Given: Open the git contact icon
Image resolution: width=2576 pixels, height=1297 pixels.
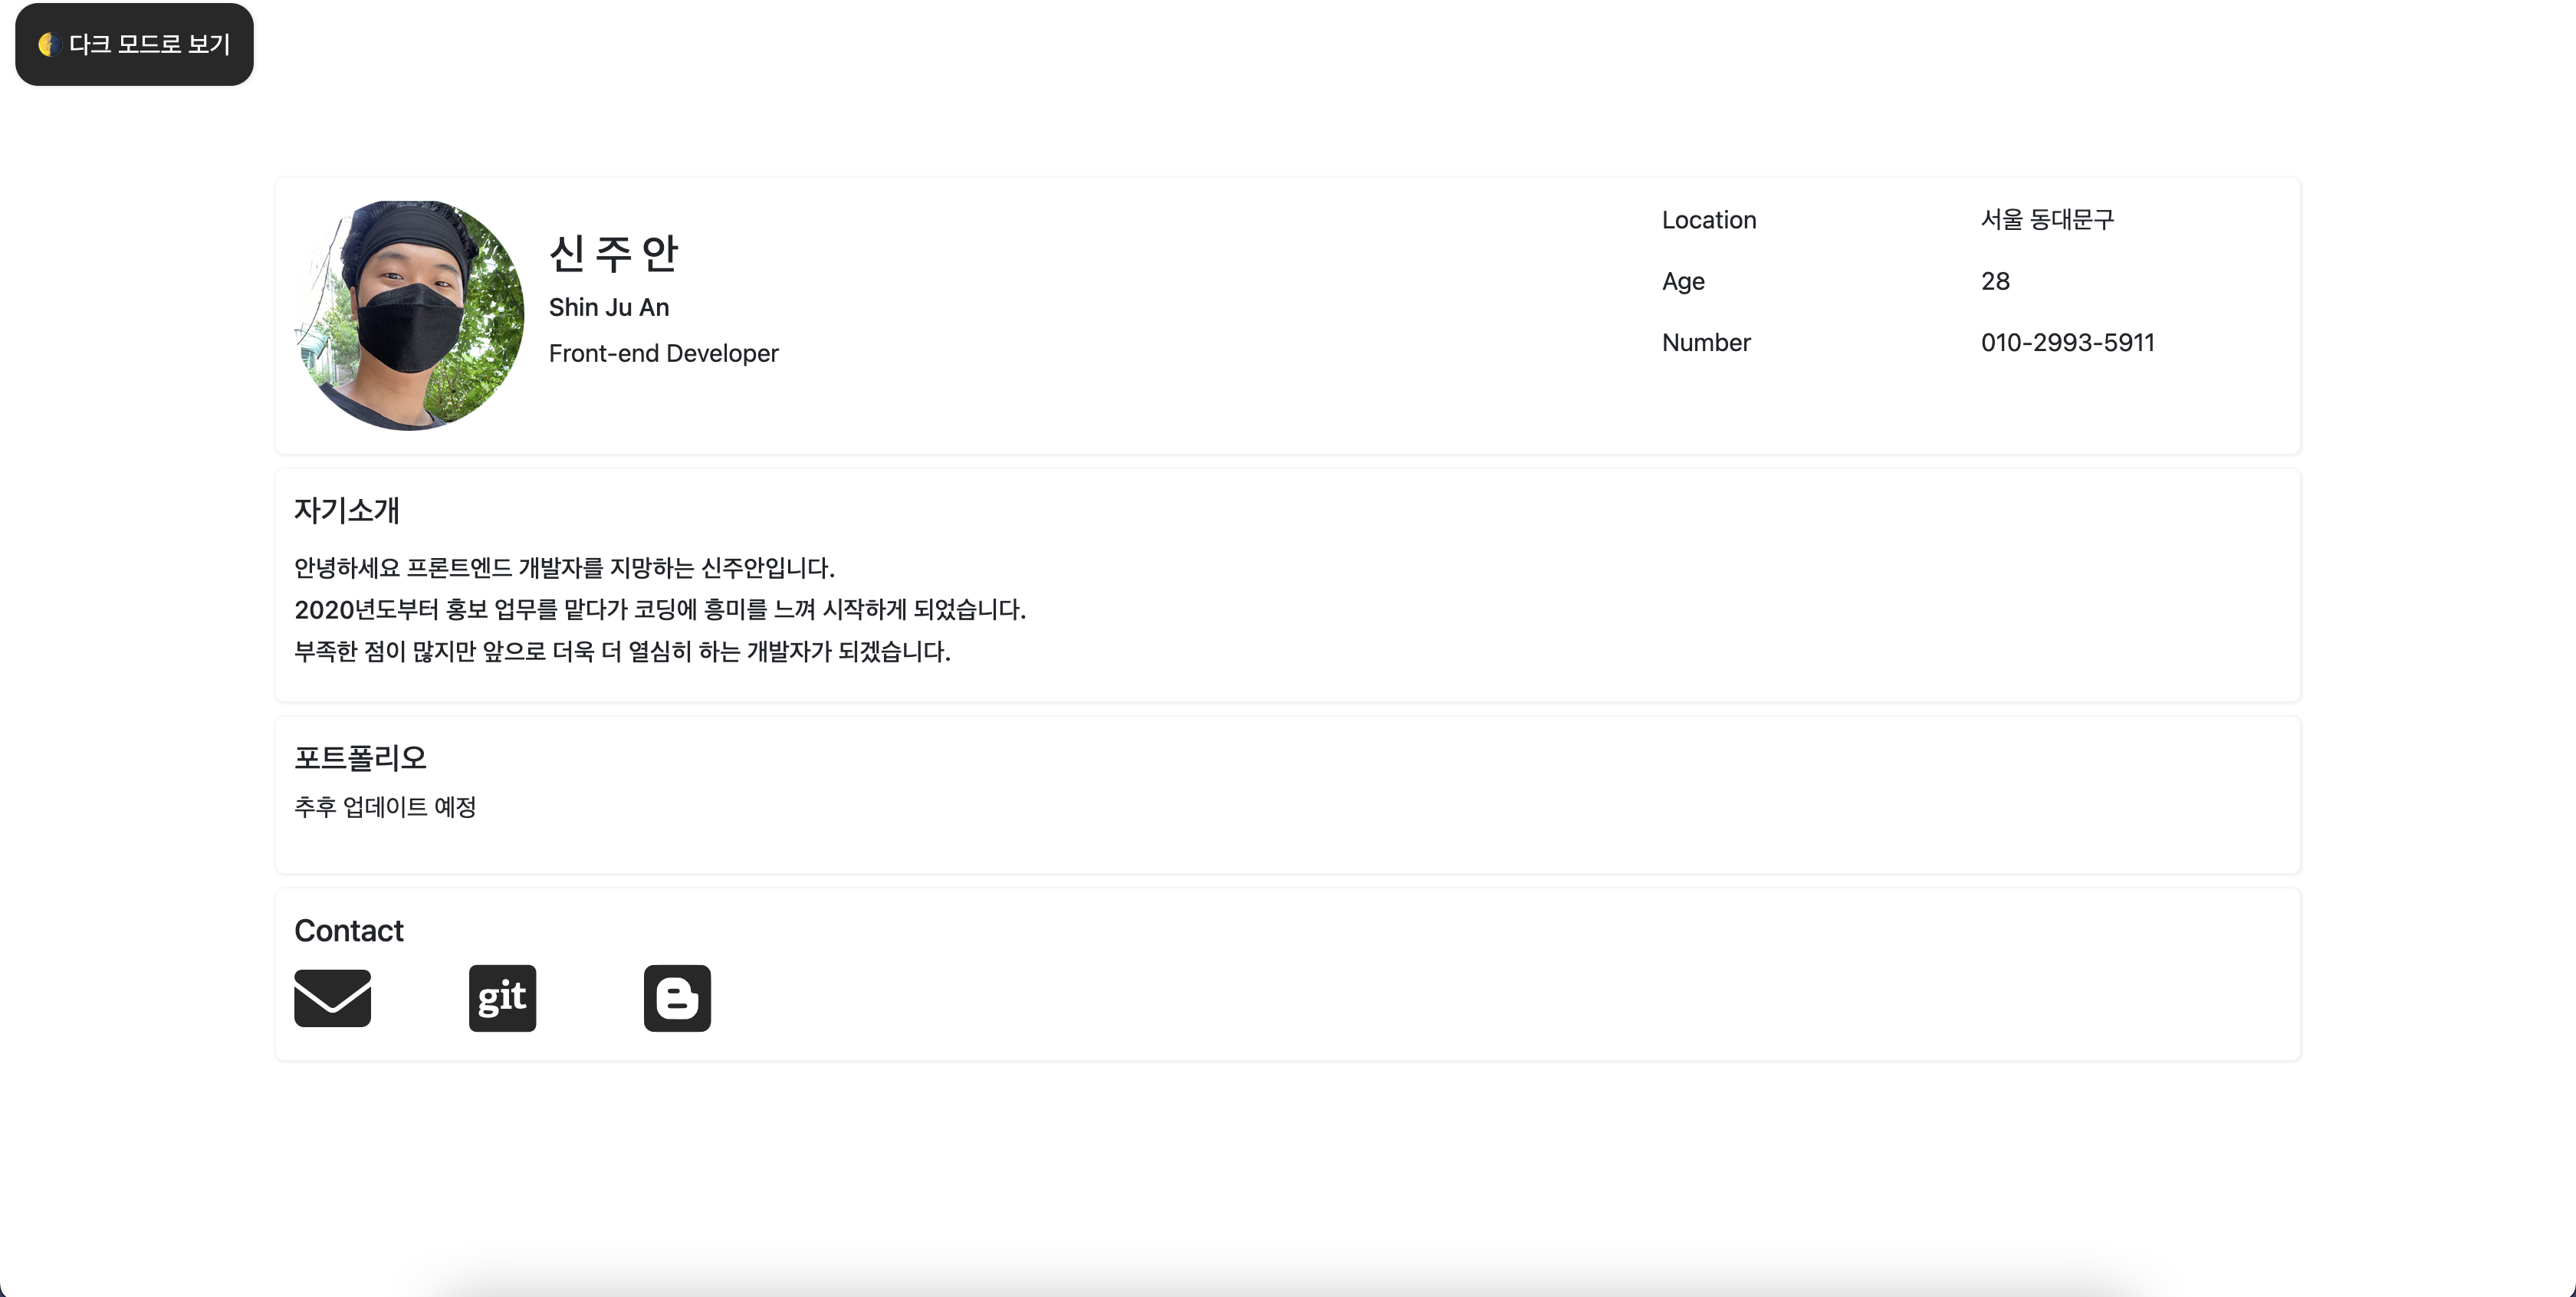Looking at the screenshot, I should pyautogui.click(x=502, y=997).
